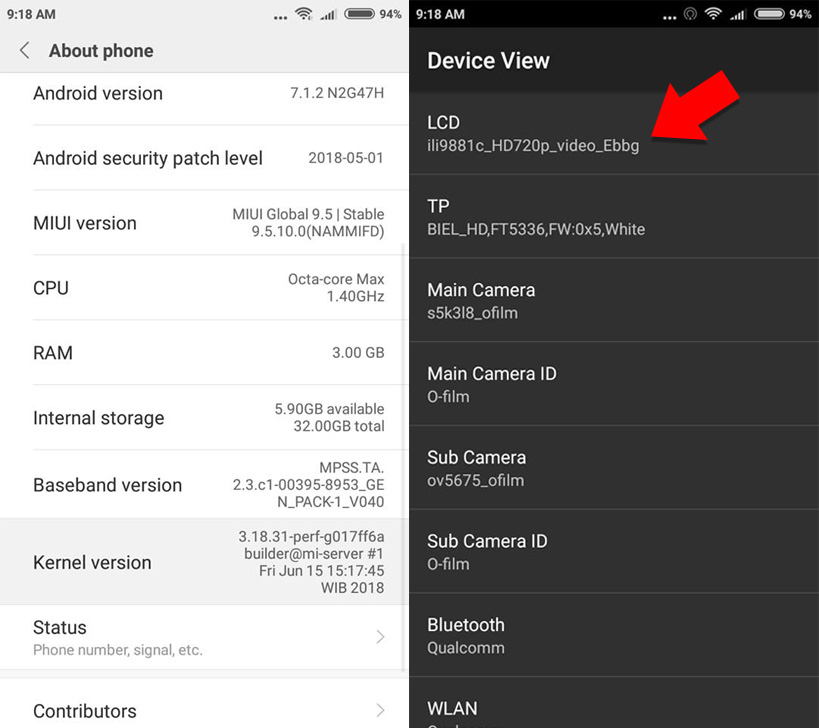Select the TP BIEL_HD touch panel entry
This screenshot has height=728, width=819.
click(x=614, y=217)
